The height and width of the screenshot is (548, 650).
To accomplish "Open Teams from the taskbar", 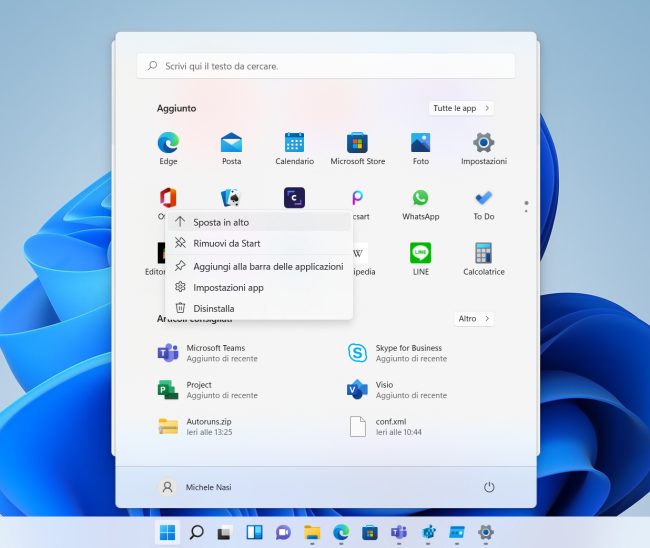I will click(x=399, y=532).
